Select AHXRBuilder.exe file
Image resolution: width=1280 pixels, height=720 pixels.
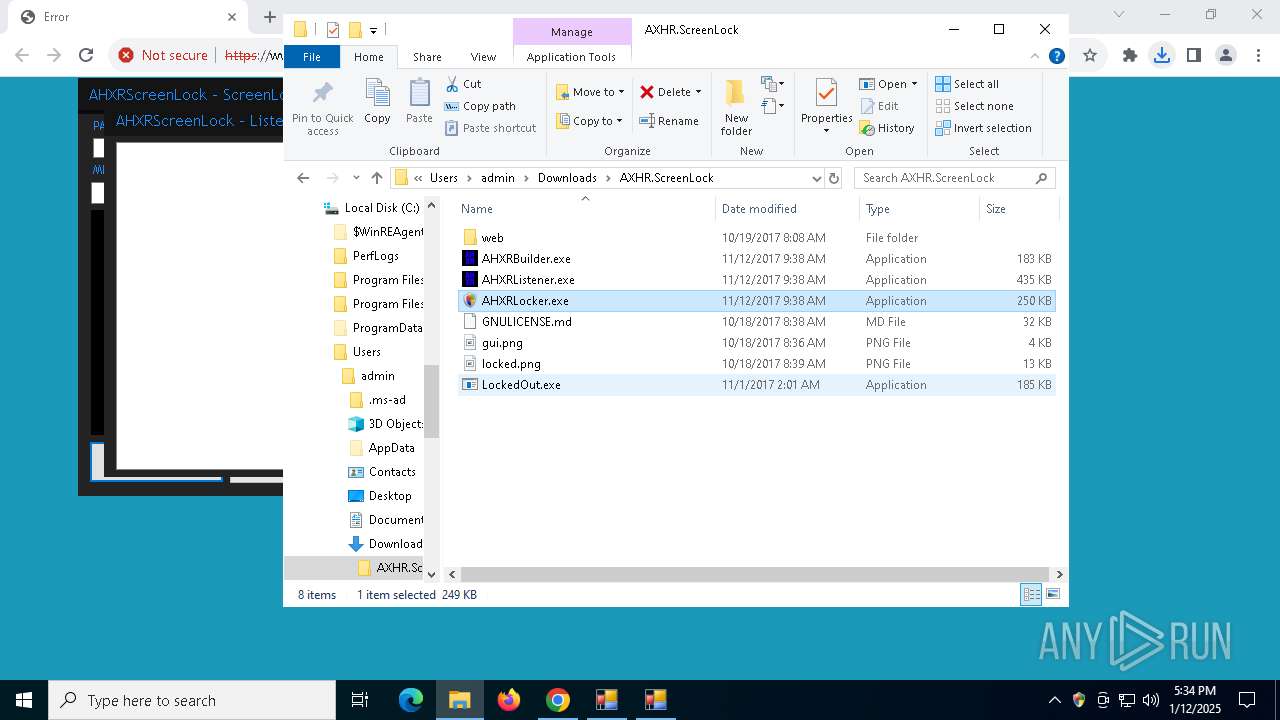pyautogui.click(x=756, y=259)
